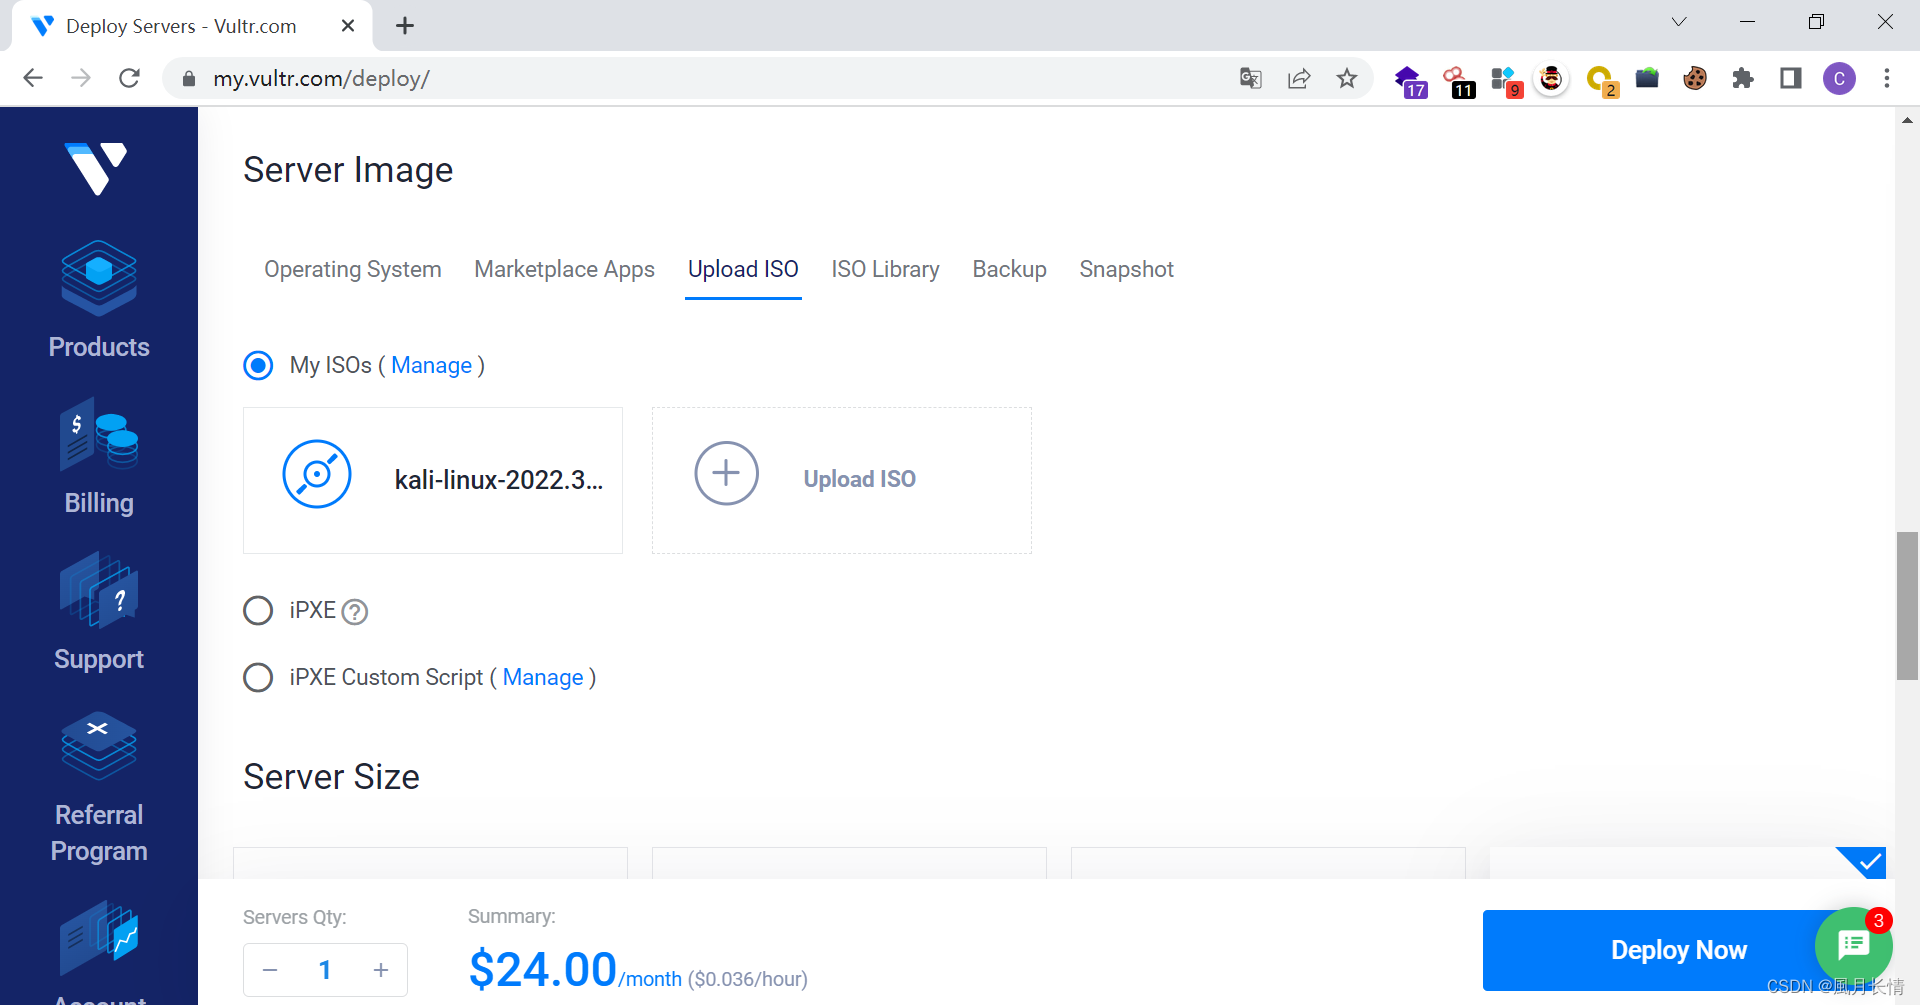Screen dimensions: 1920x1005
Task: Close the Deploy Servers tab
Action: click(348, 26)
